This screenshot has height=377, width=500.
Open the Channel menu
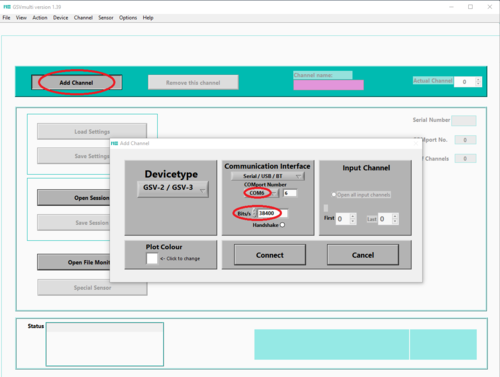pos(83,18)
